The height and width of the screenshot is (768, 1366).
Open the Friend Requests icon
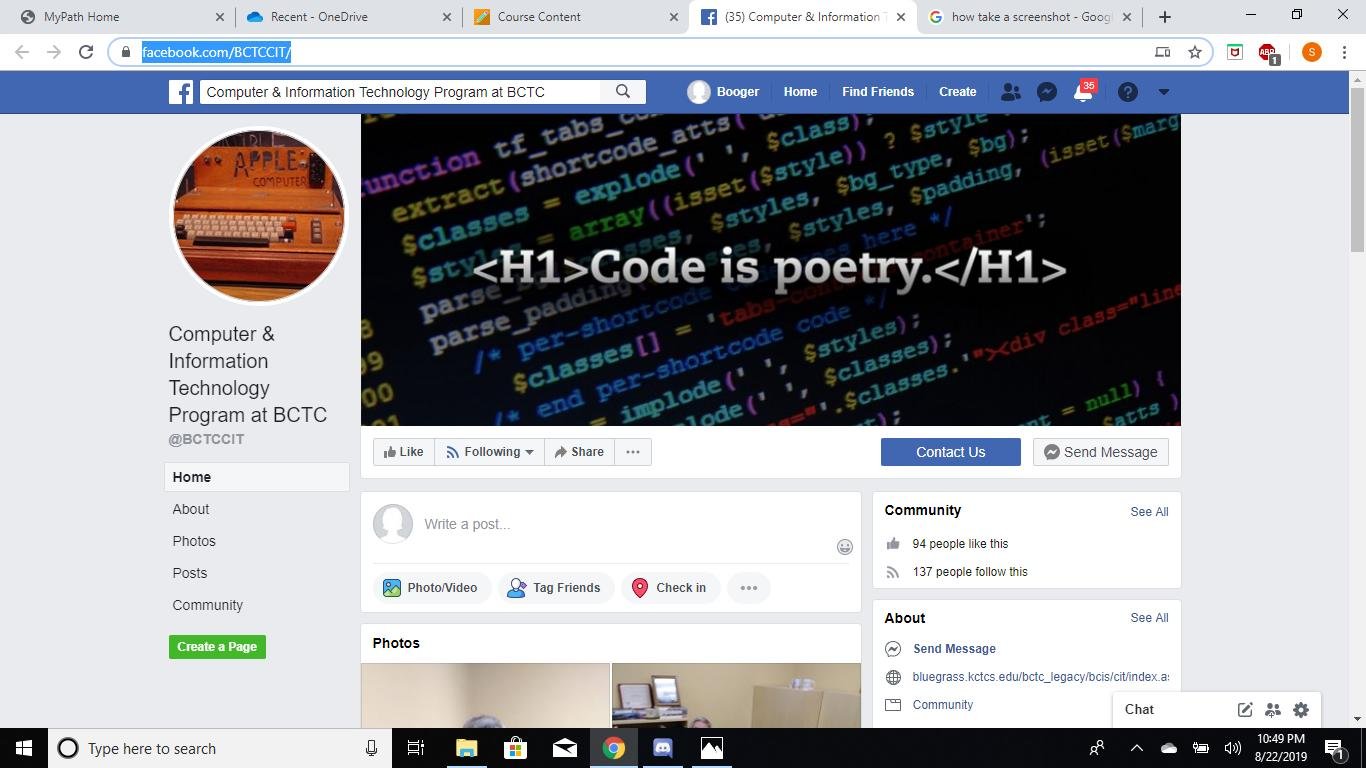1011,92
